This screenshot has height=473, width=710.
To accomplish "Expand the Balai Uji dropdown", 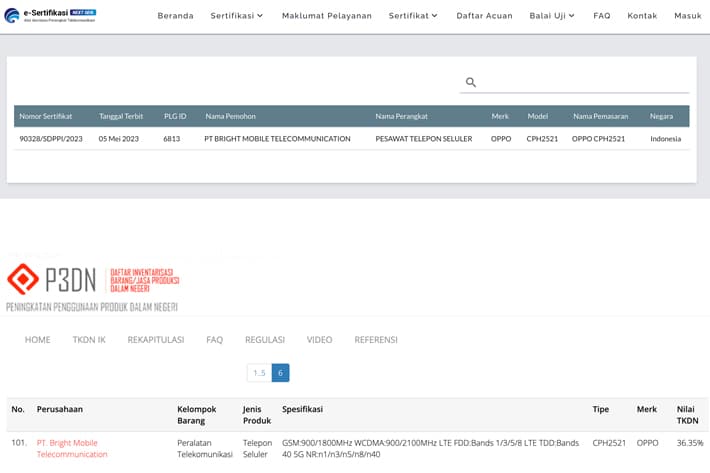I will (x=552, y=16).
